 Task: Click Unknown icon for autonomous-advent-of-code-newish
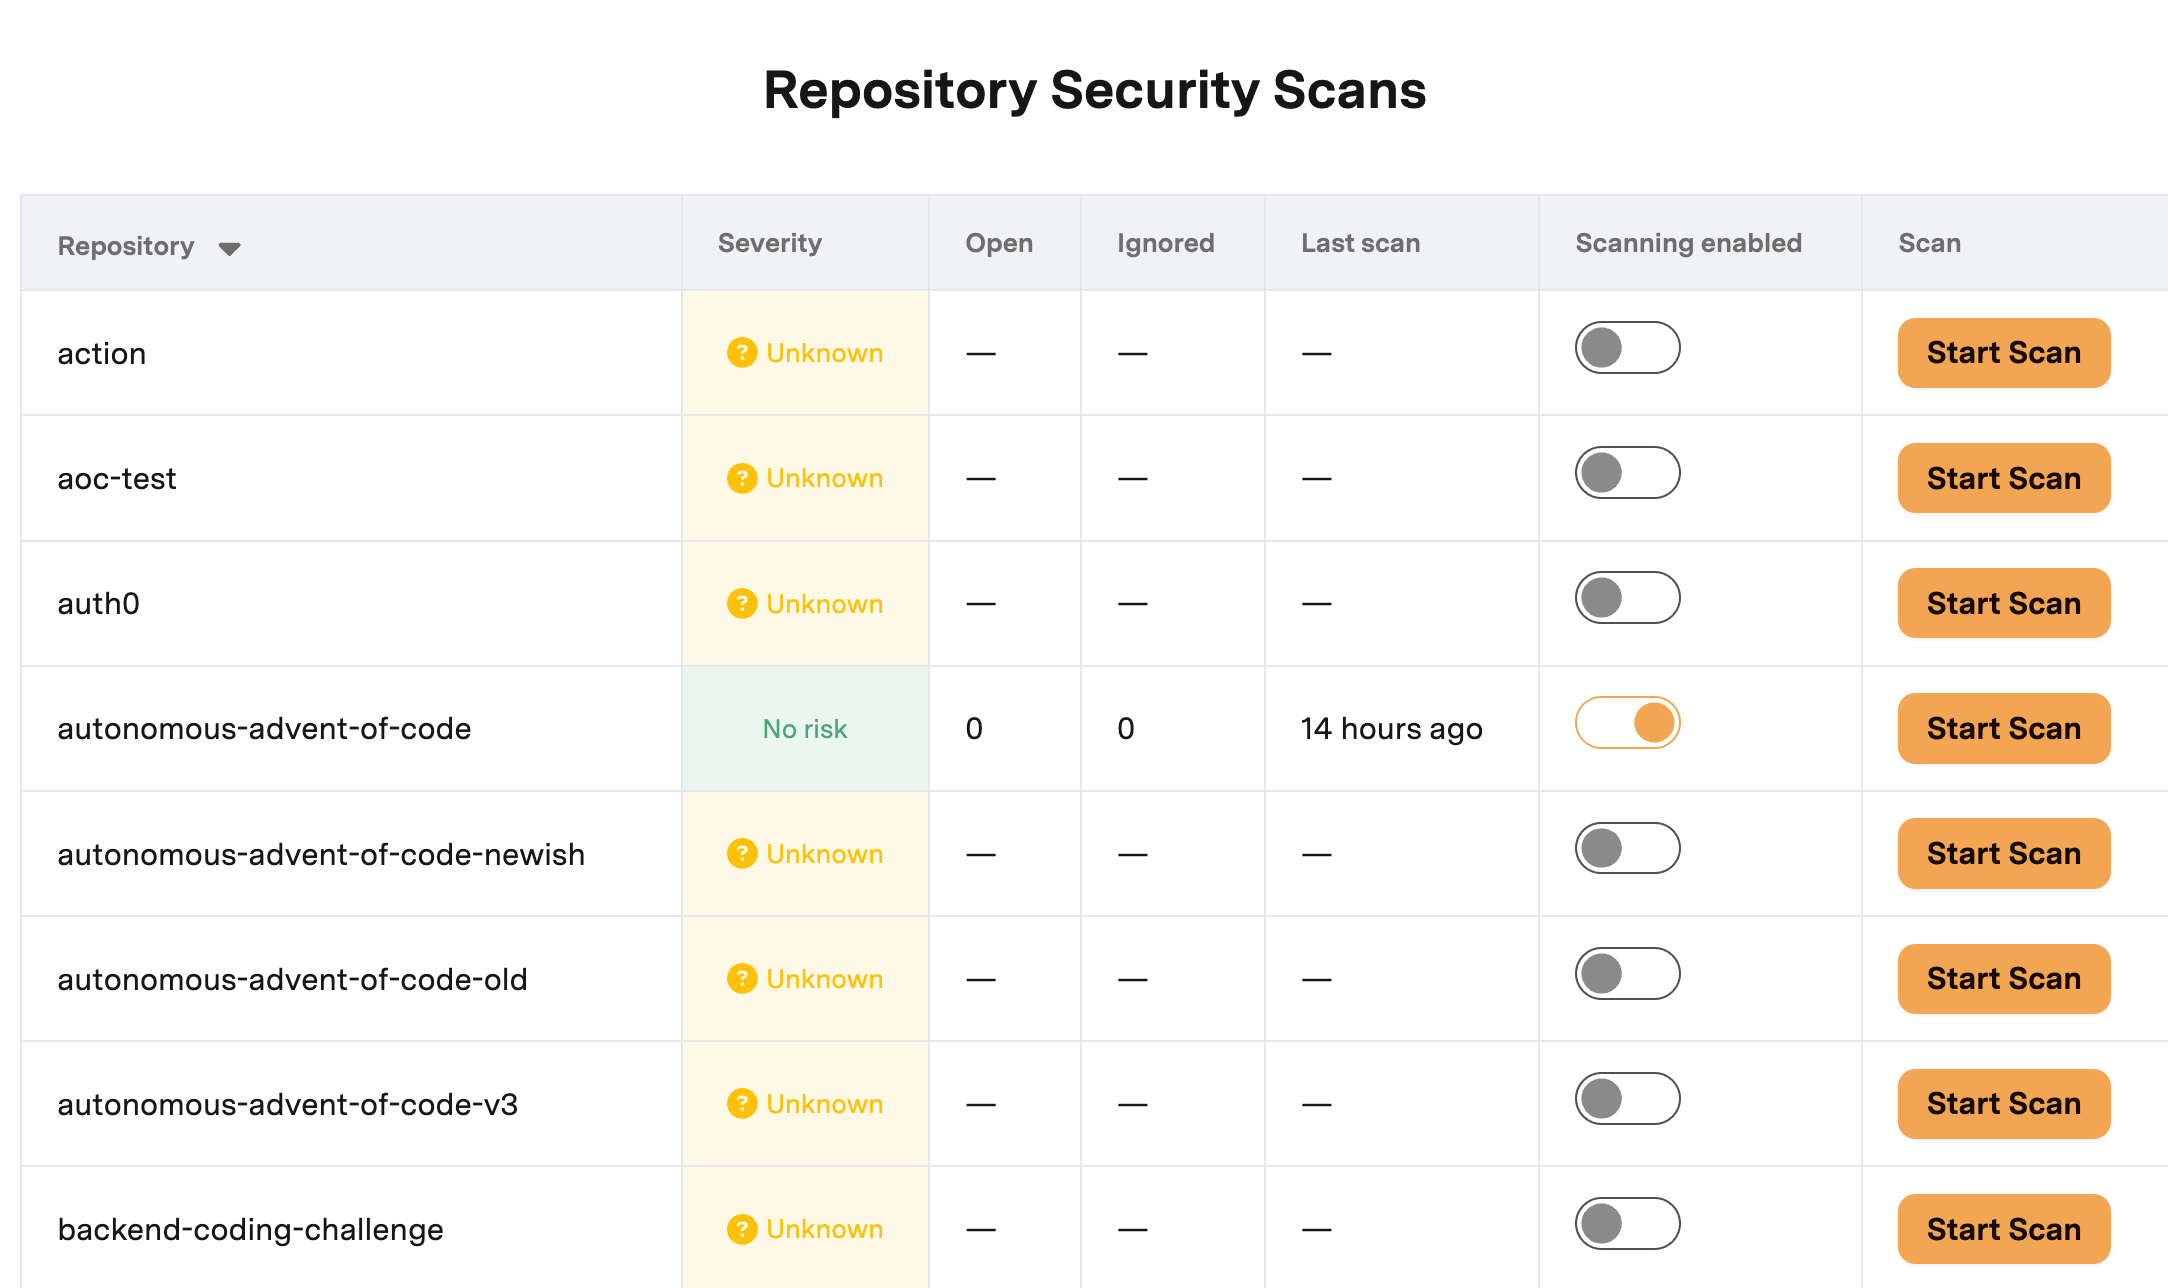click(x=741, y=854)
